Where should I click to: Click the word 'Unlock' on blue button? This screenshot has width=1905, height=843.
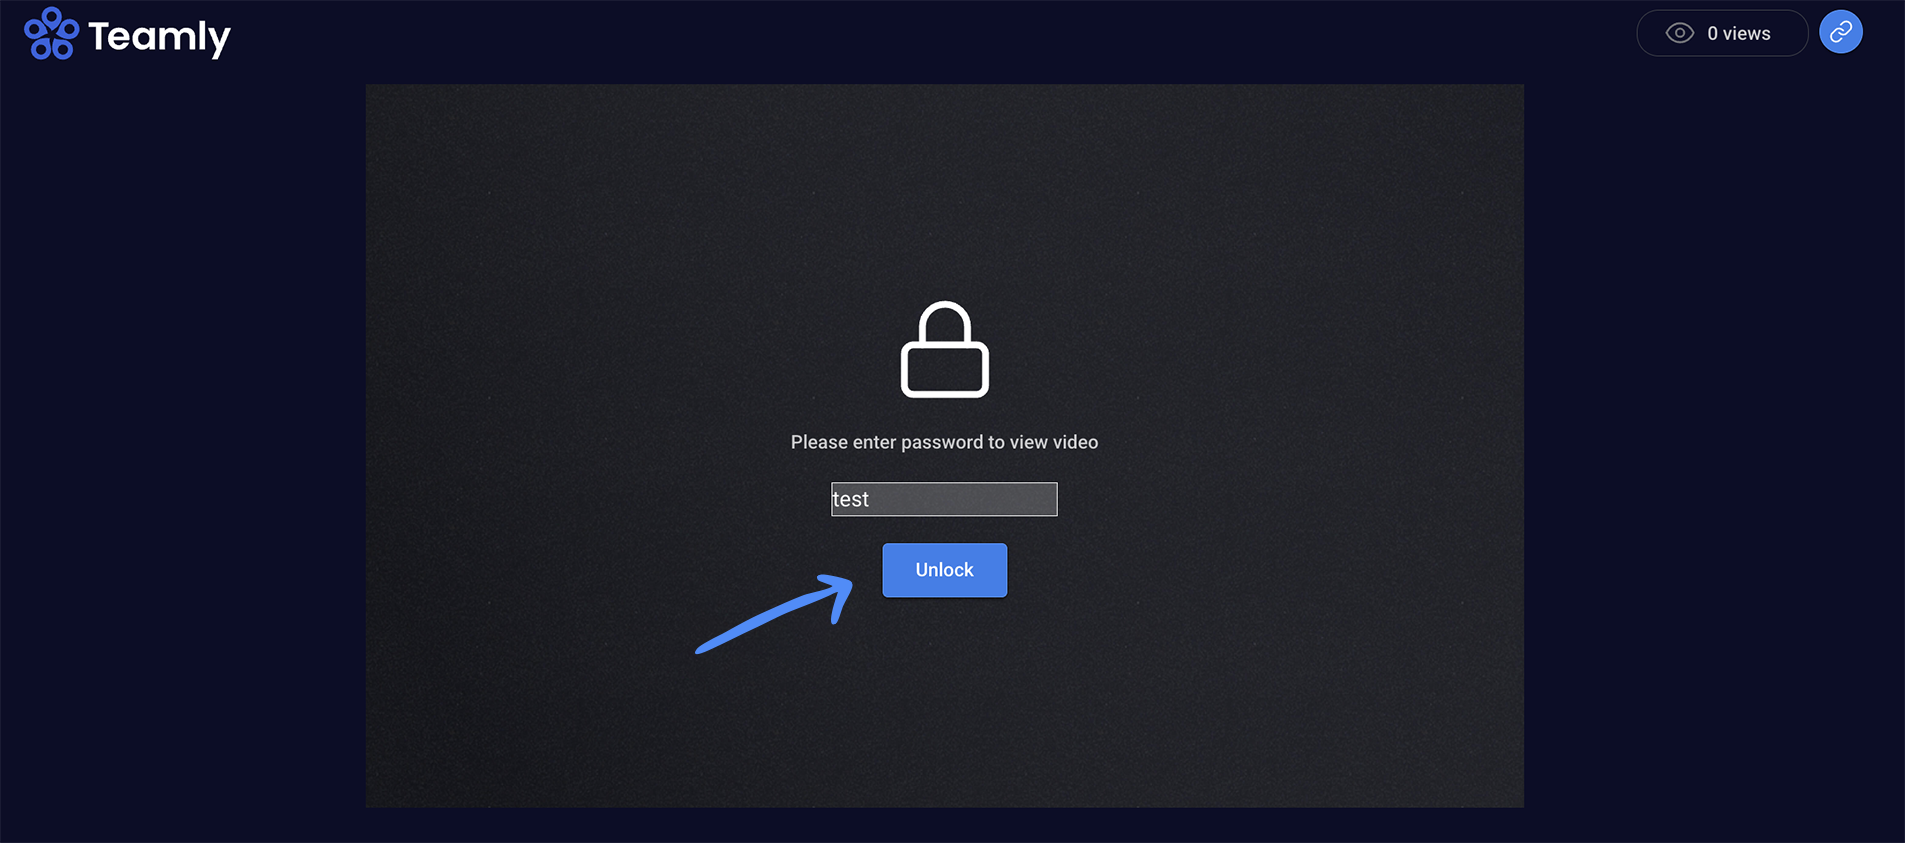[944, 570]
